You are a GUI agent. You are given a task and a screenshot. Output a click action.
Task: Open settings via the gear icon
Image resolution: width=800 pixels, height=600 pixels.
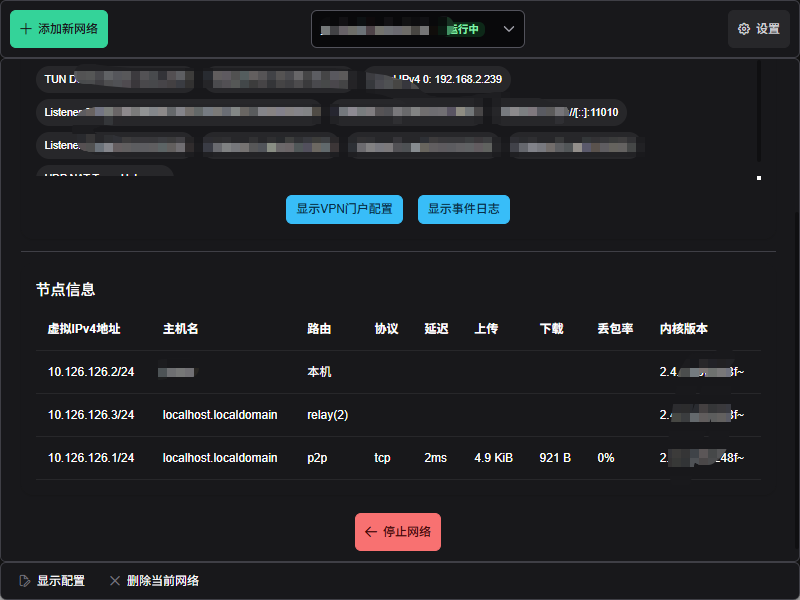744,29
